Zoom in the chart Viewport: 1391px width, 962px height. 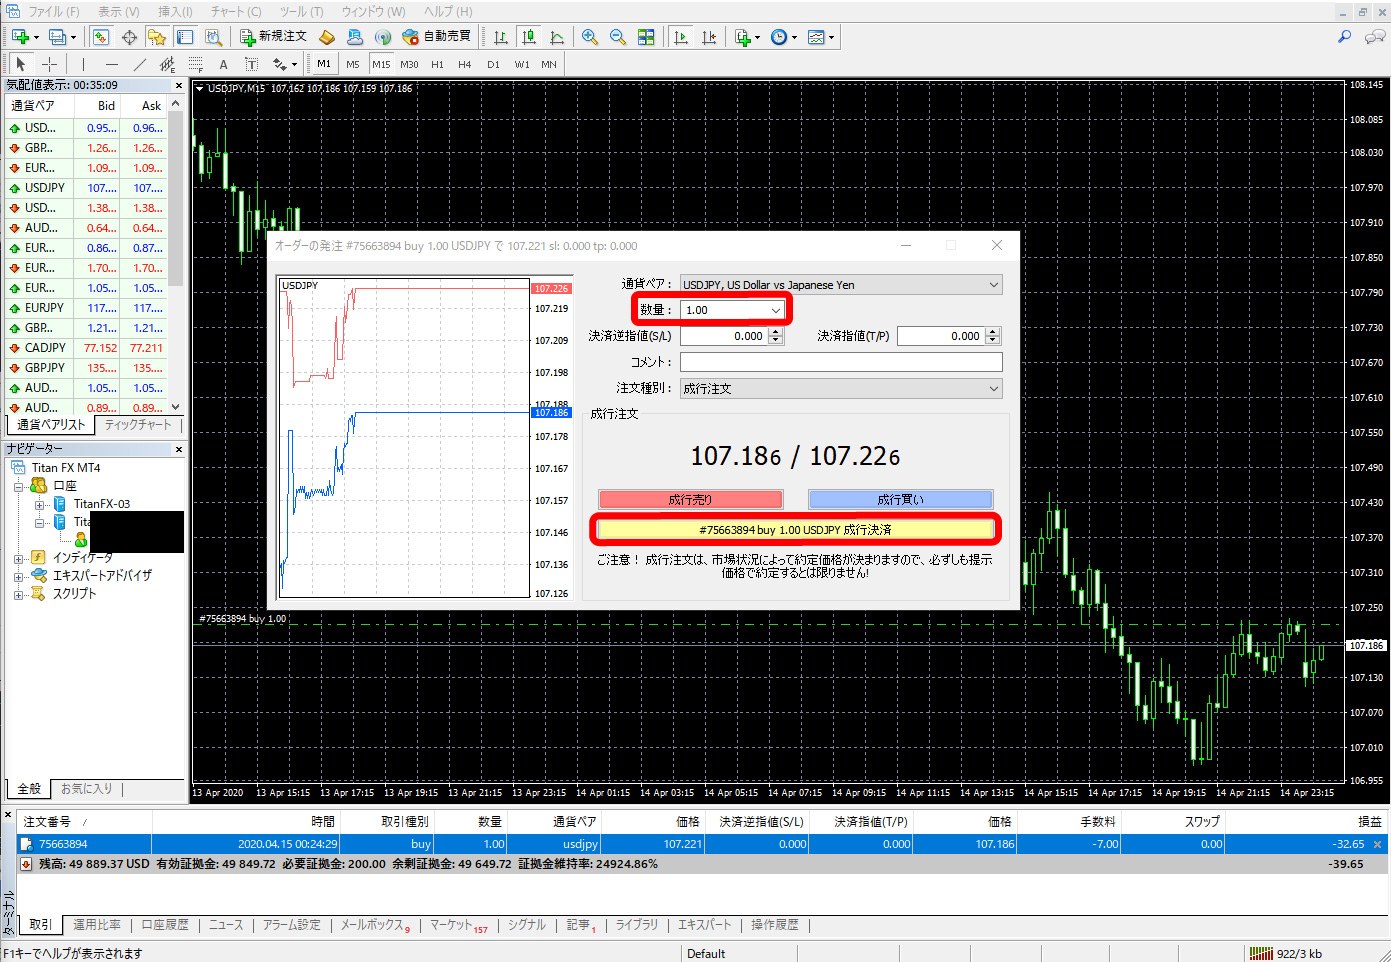[590, 37]
